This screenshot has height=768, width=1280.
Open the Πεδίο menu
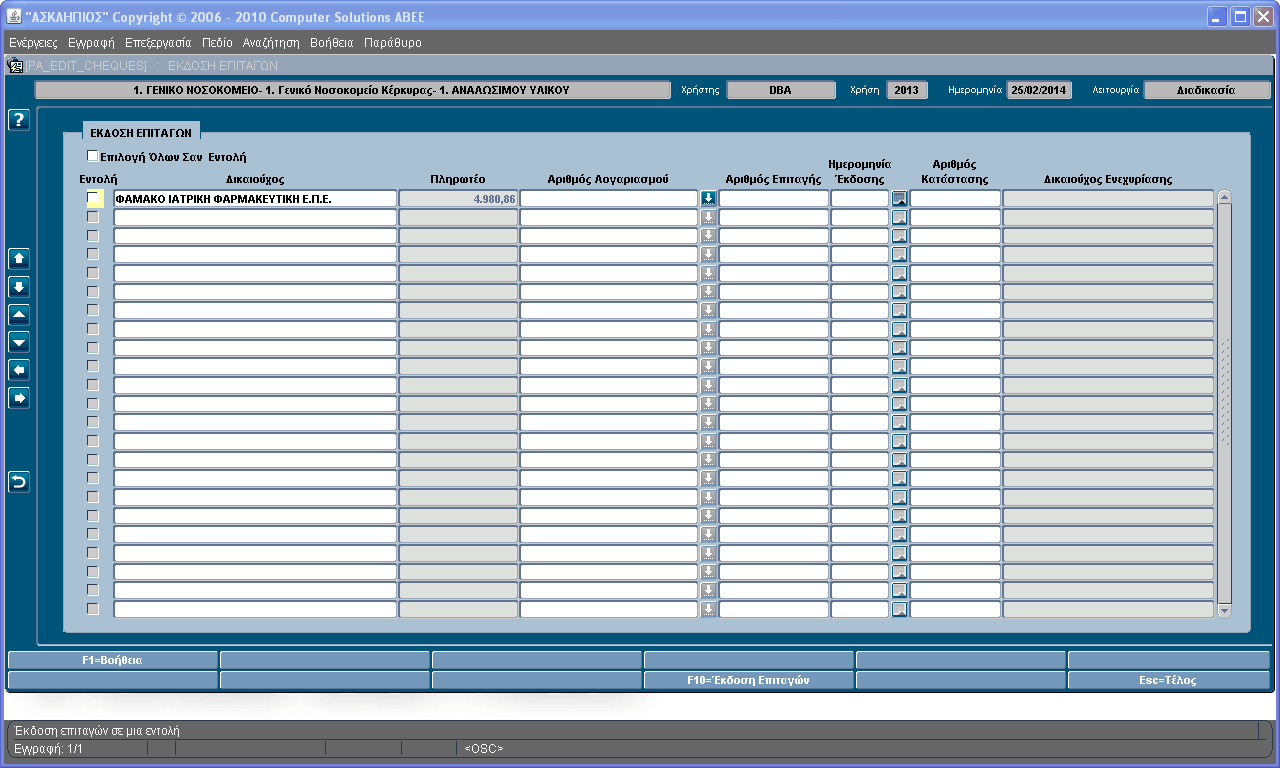217,43
